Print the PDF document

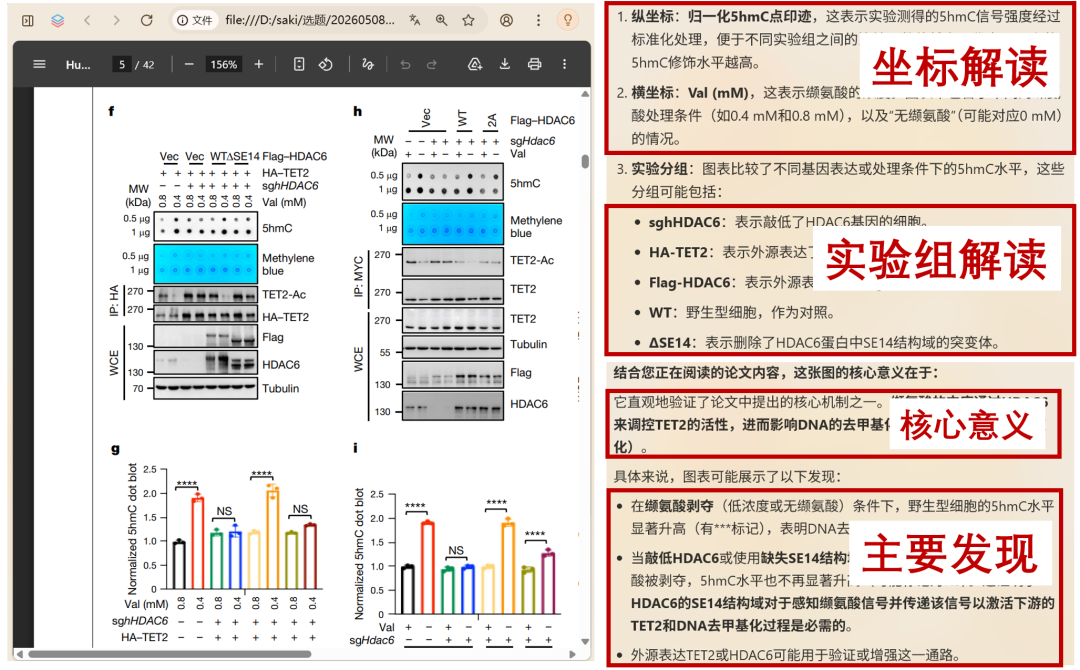click(x=534, y=64)
